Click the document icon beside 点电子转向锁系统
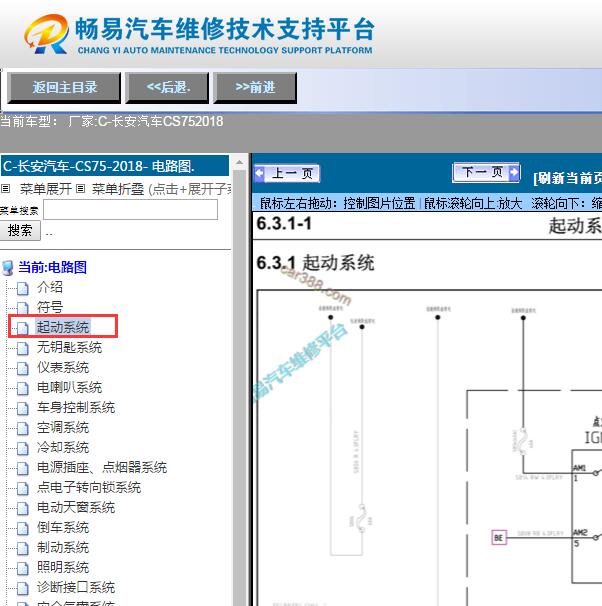Viewport: 602px width, 606px height. coord(23,489)
